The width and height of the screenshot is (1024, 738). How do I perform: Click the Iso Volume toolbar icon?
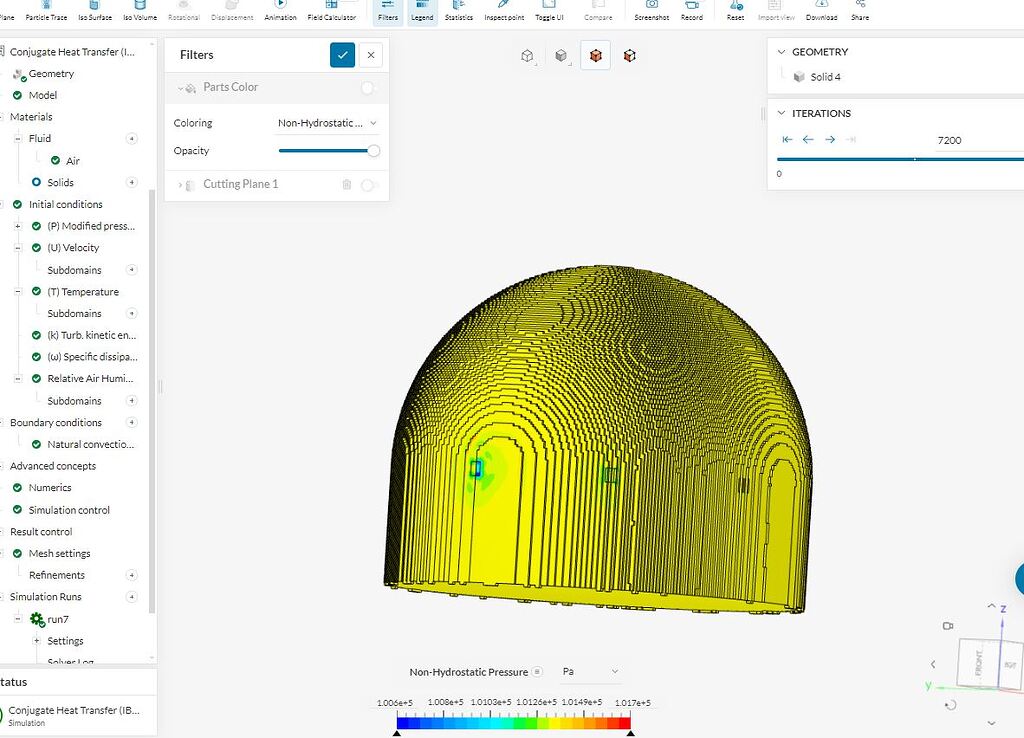tap(139, 10)
